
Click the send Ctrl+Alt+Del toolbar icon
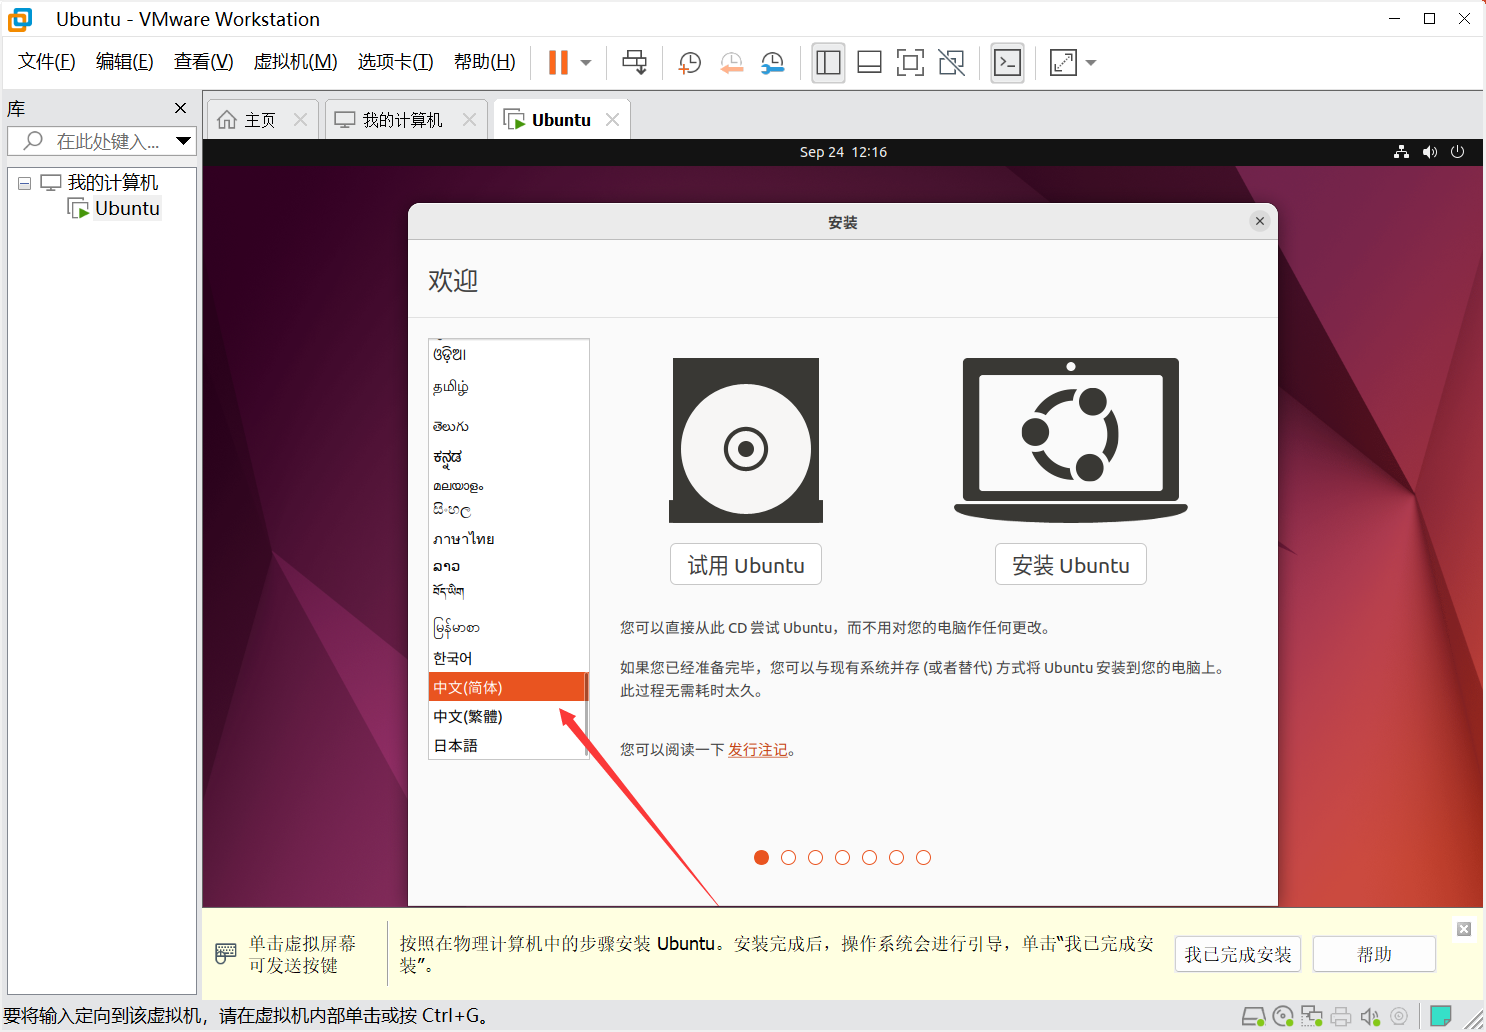pos(634,62)
